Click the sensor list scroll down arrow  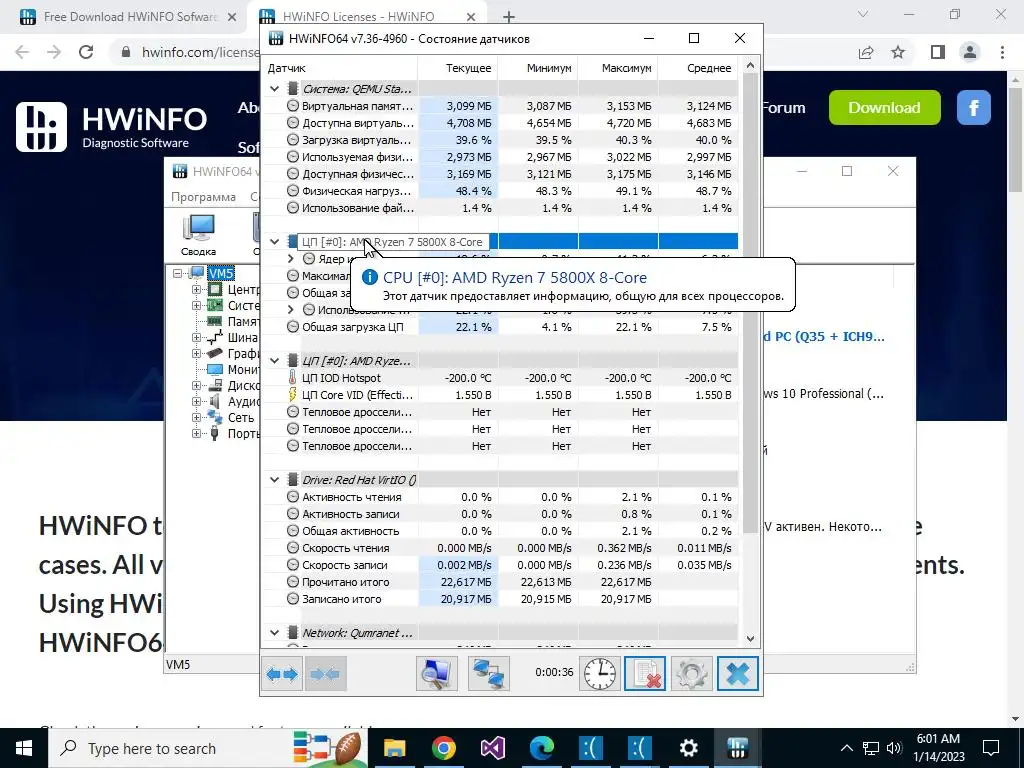[x=750, y=639]
